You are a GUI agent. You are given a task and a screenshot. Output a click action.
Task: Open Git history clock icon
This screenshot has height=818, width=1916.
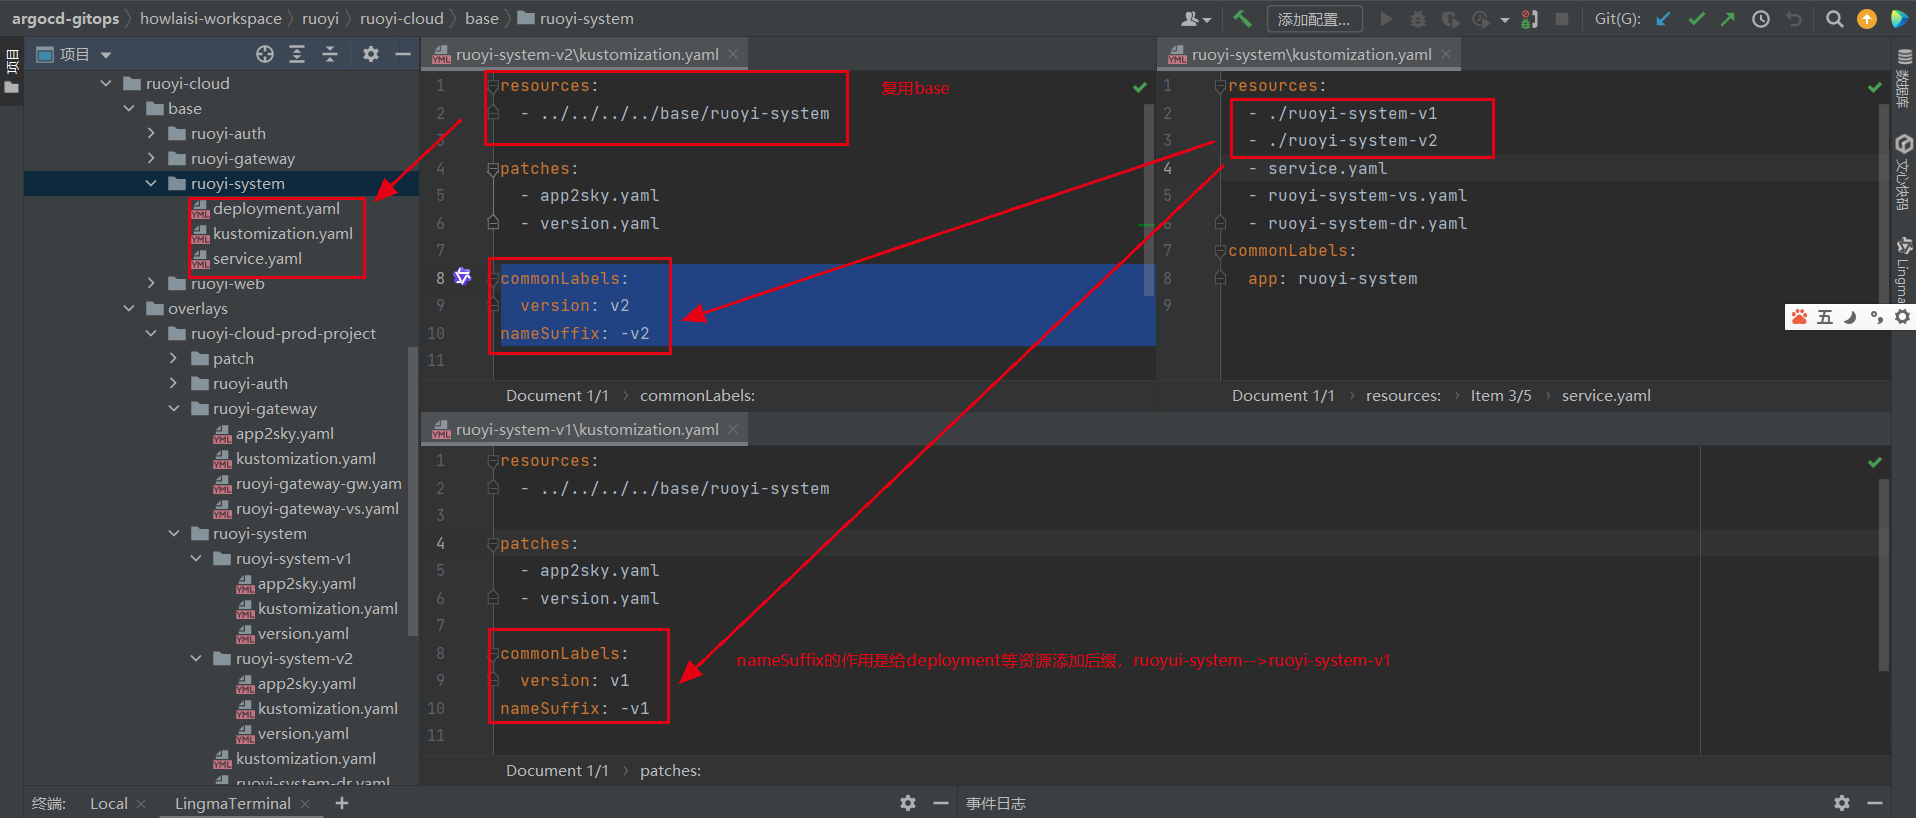point(1761,19)
